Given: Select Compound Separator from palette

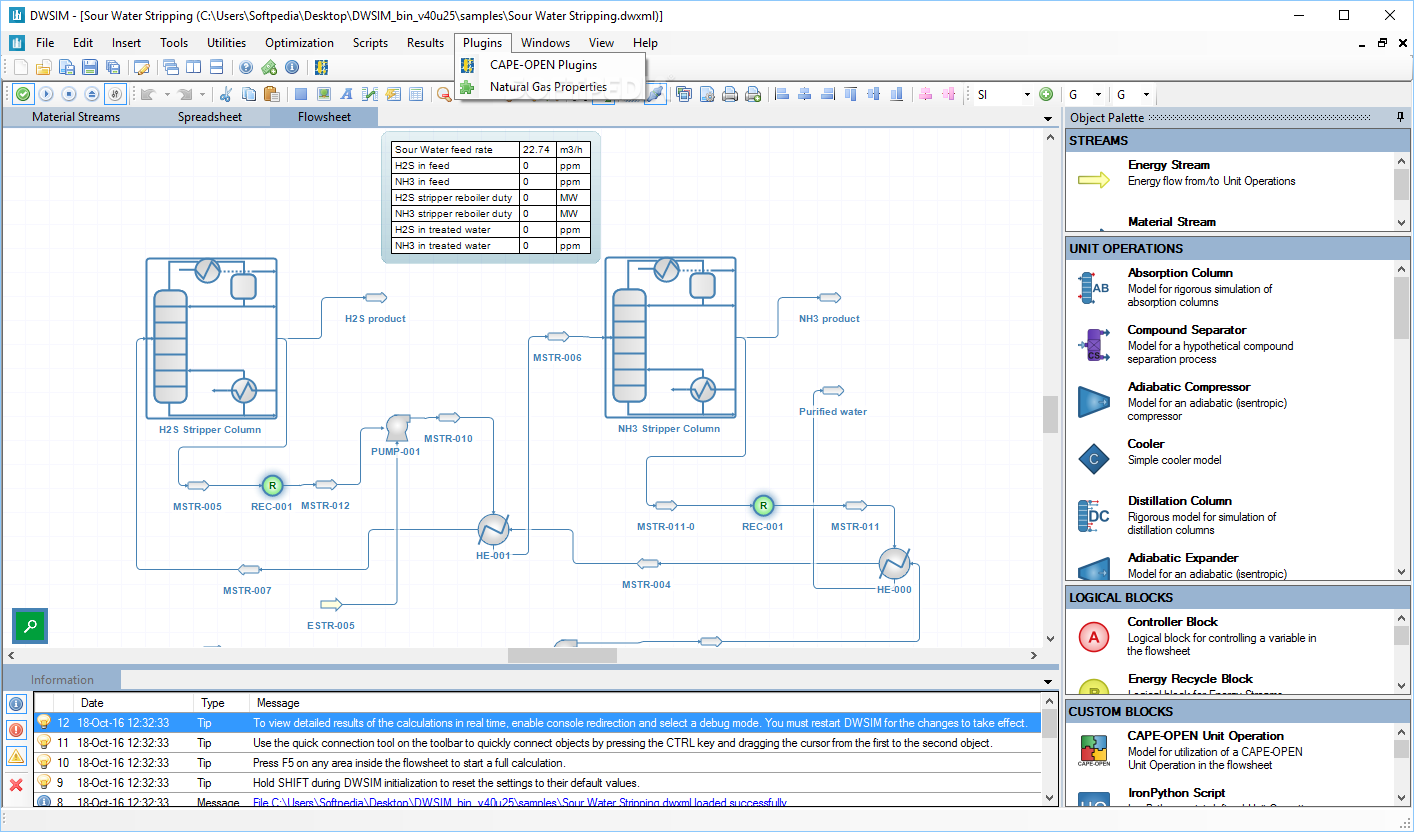Looking at the screenshot, I should 1230,344.
